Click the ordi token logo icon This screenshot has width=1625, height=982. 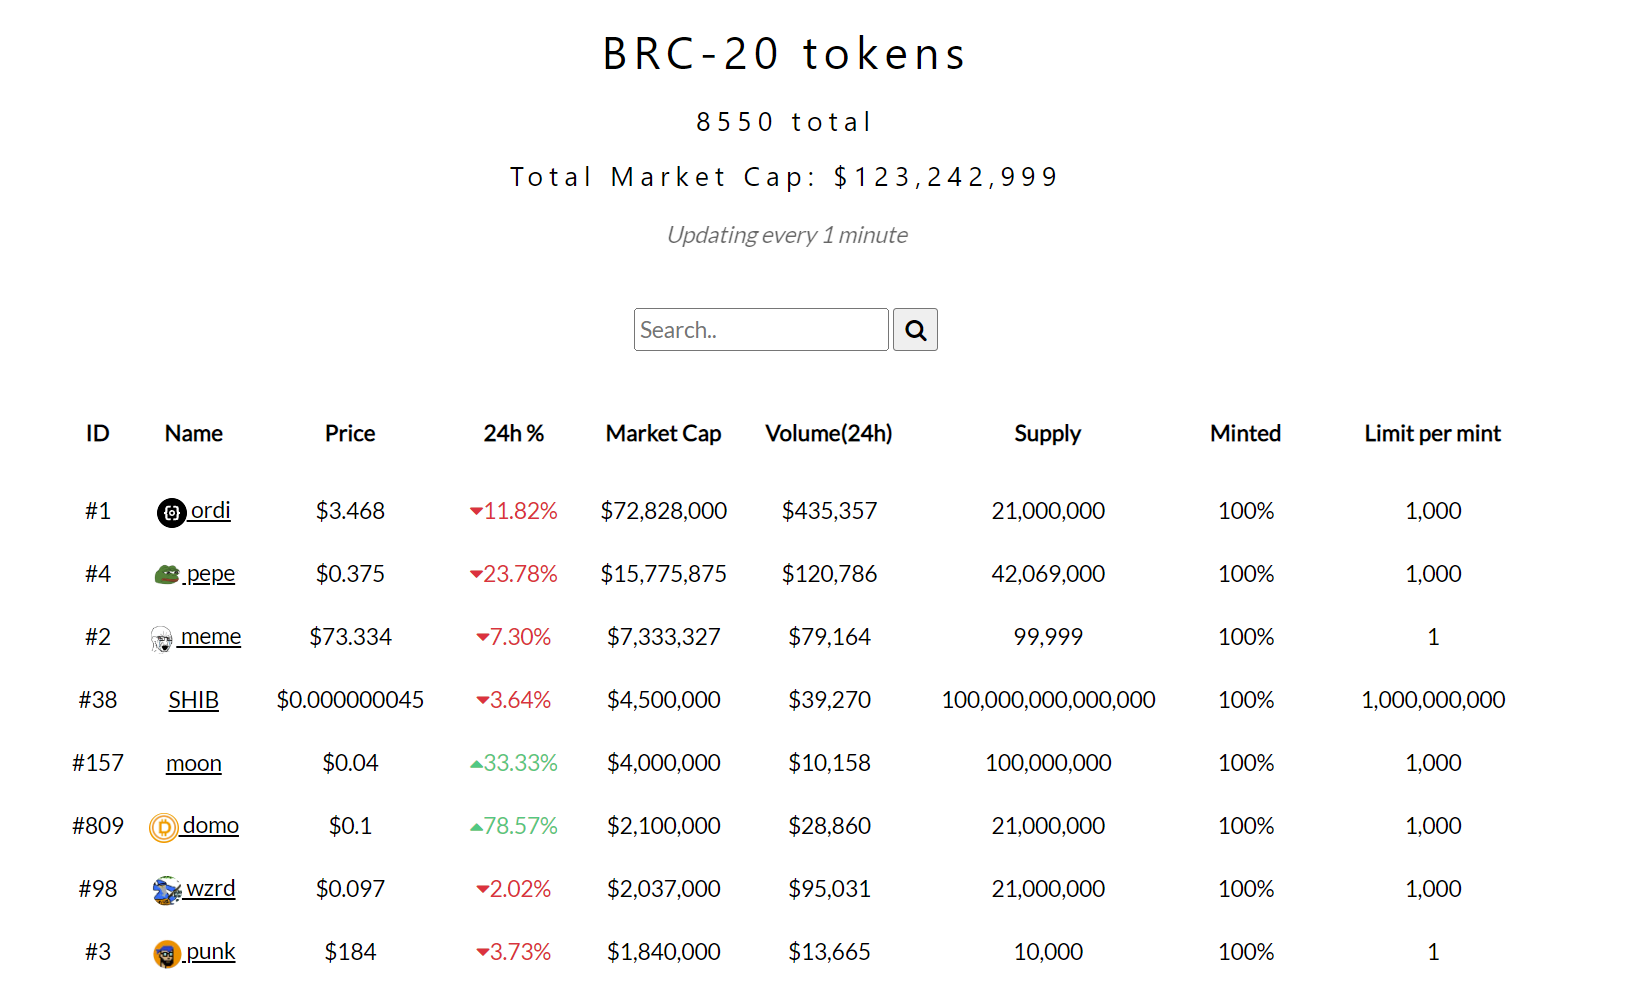pyautogui.click(x=172, y=513)
